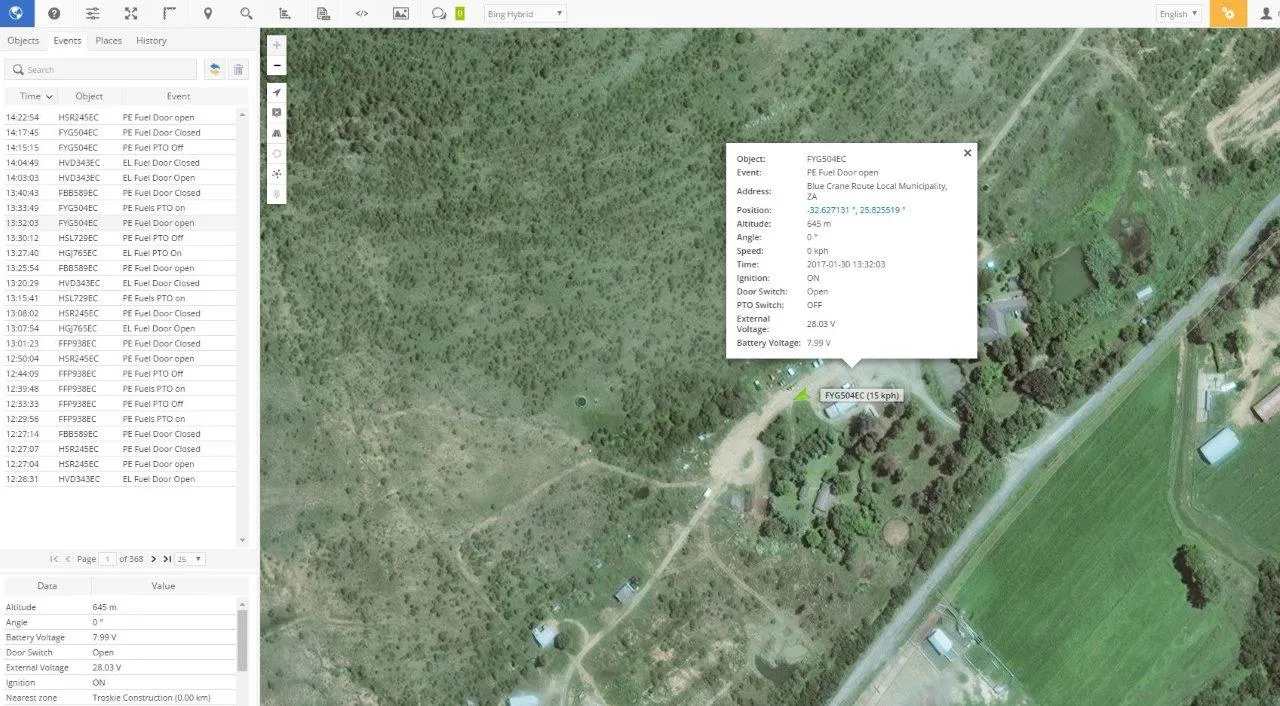Click the blue globe map icon
Image resolution: width=1280 pixels, height=706 pixels.
click(x=16, y=13)
